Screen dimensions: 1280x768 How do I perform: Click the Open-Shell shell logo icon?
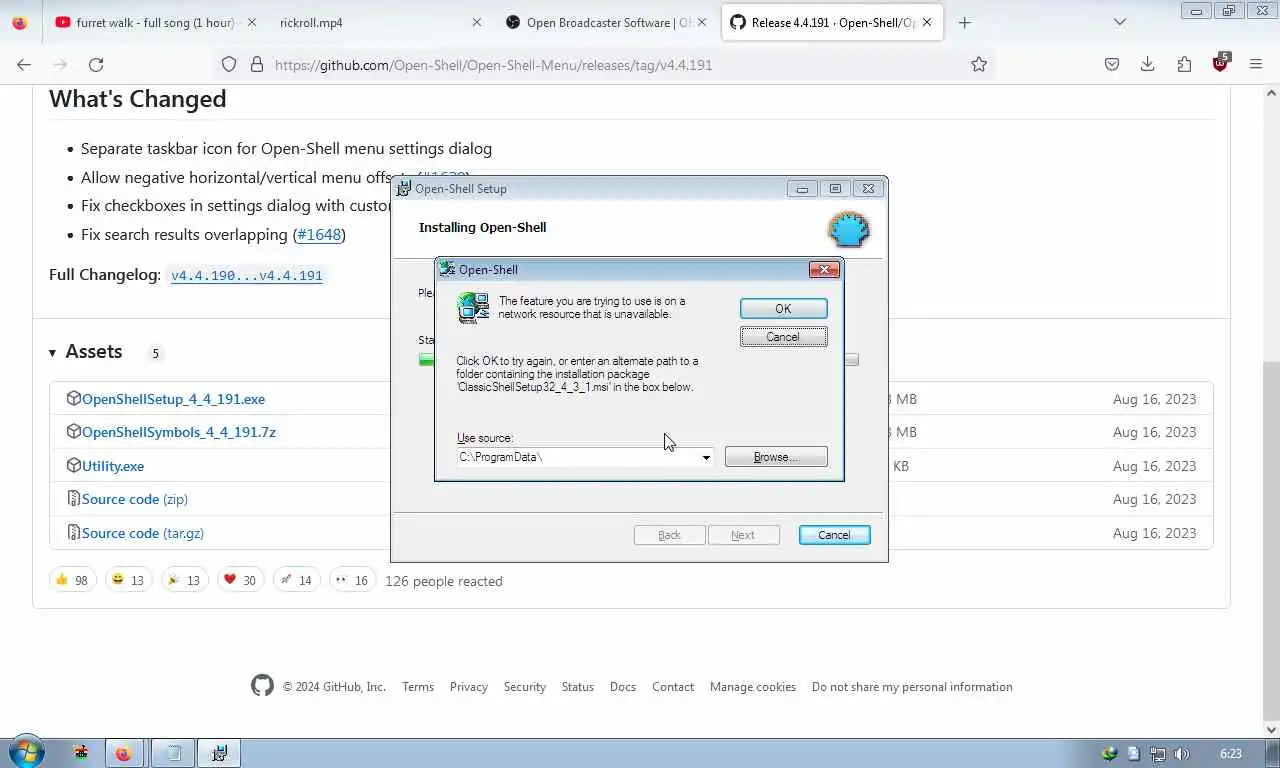point(849,229)
